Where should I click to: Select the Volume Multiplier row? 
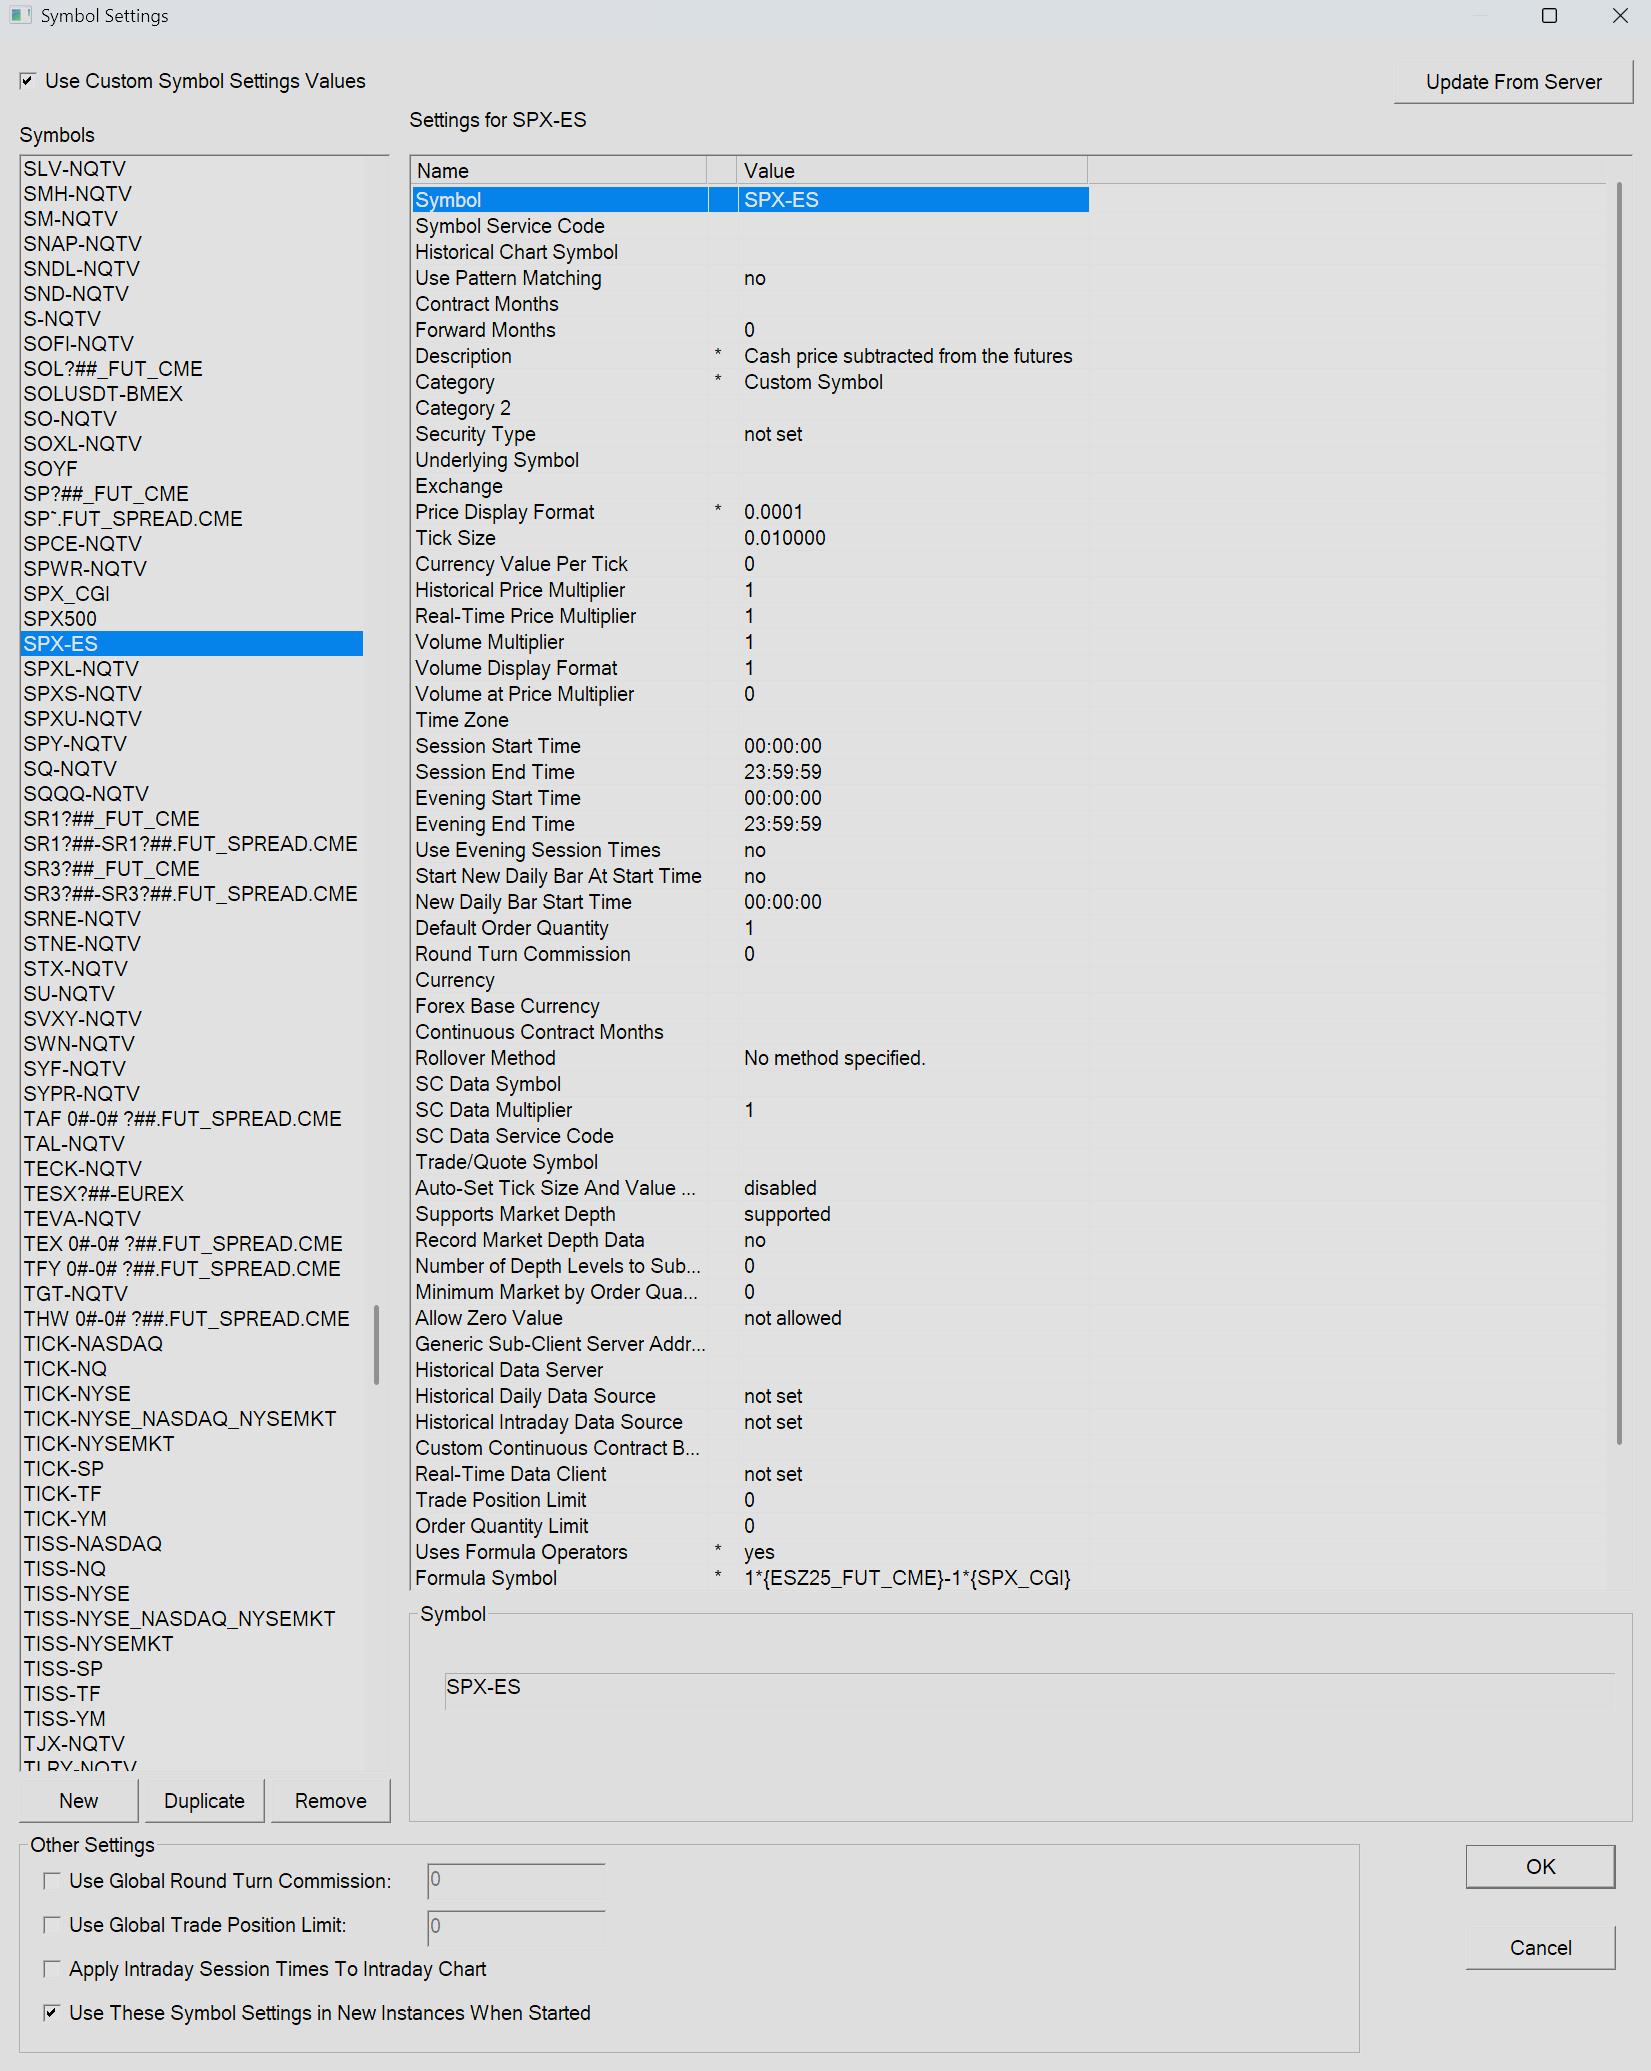click(750, 642)
